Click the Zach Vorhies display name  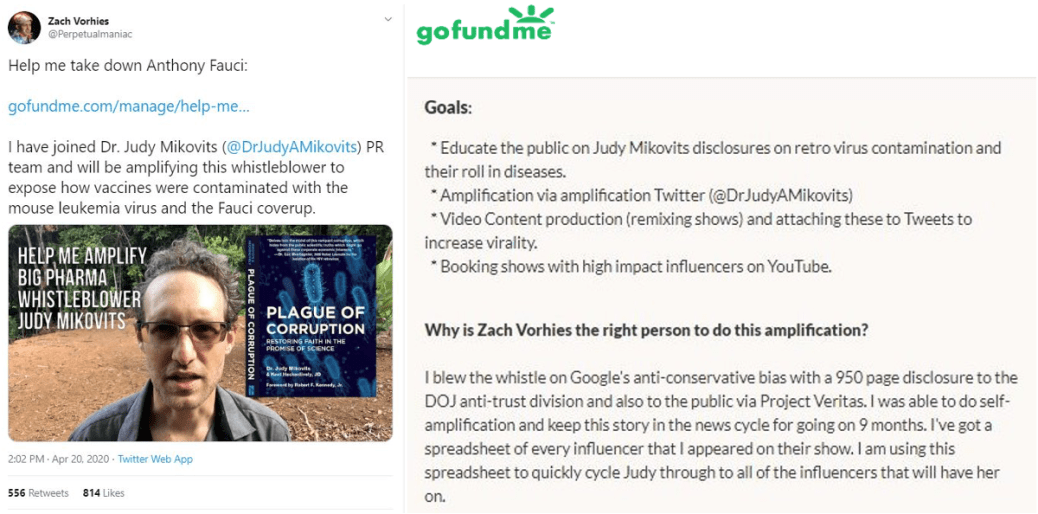[x=77, y=20]
